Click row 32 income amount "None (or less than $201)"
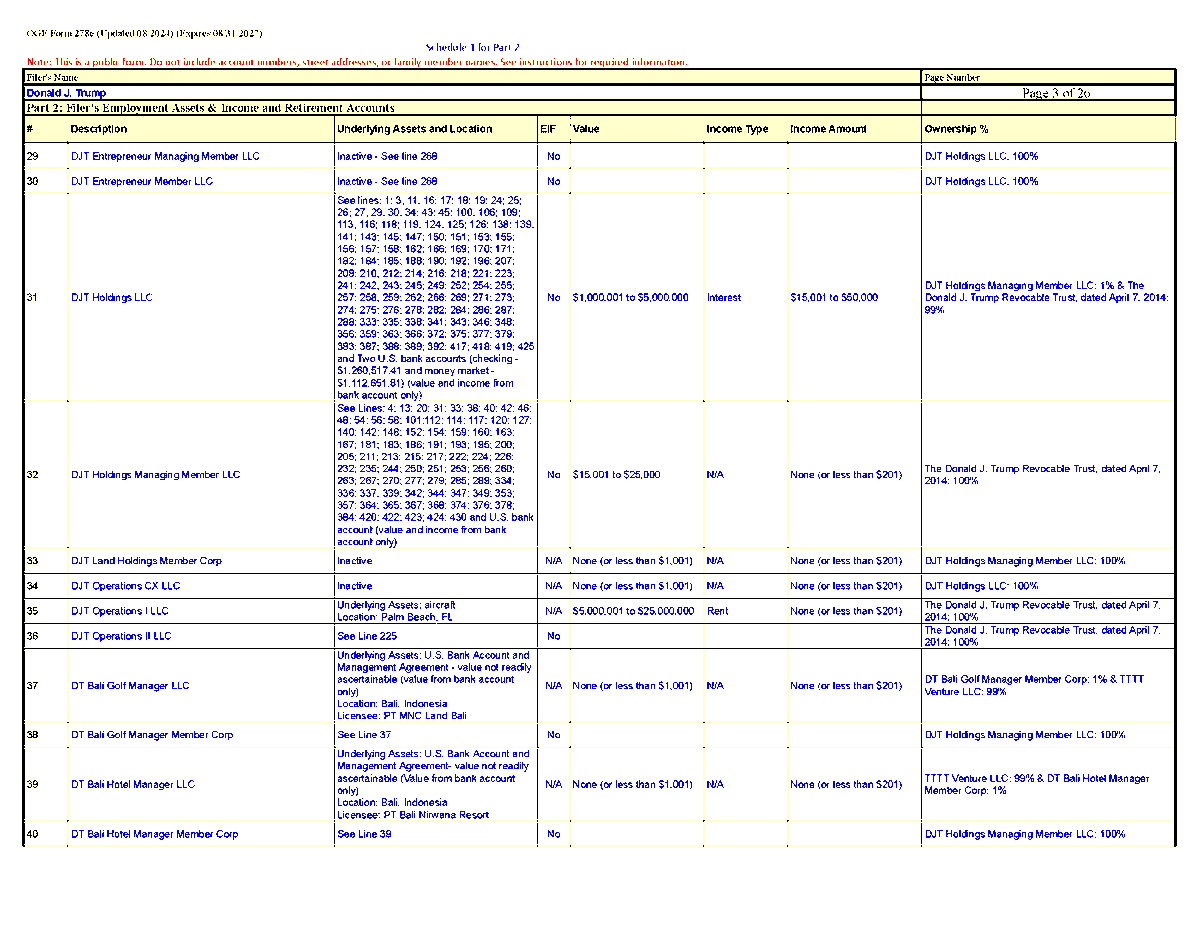This screenshot has width=1200, height=927. click(x=846, y=475)
